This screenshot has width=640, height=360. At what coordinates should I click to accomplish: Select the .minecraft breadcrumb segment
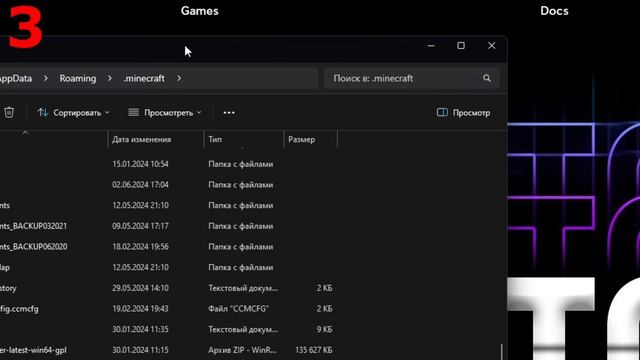144,78
